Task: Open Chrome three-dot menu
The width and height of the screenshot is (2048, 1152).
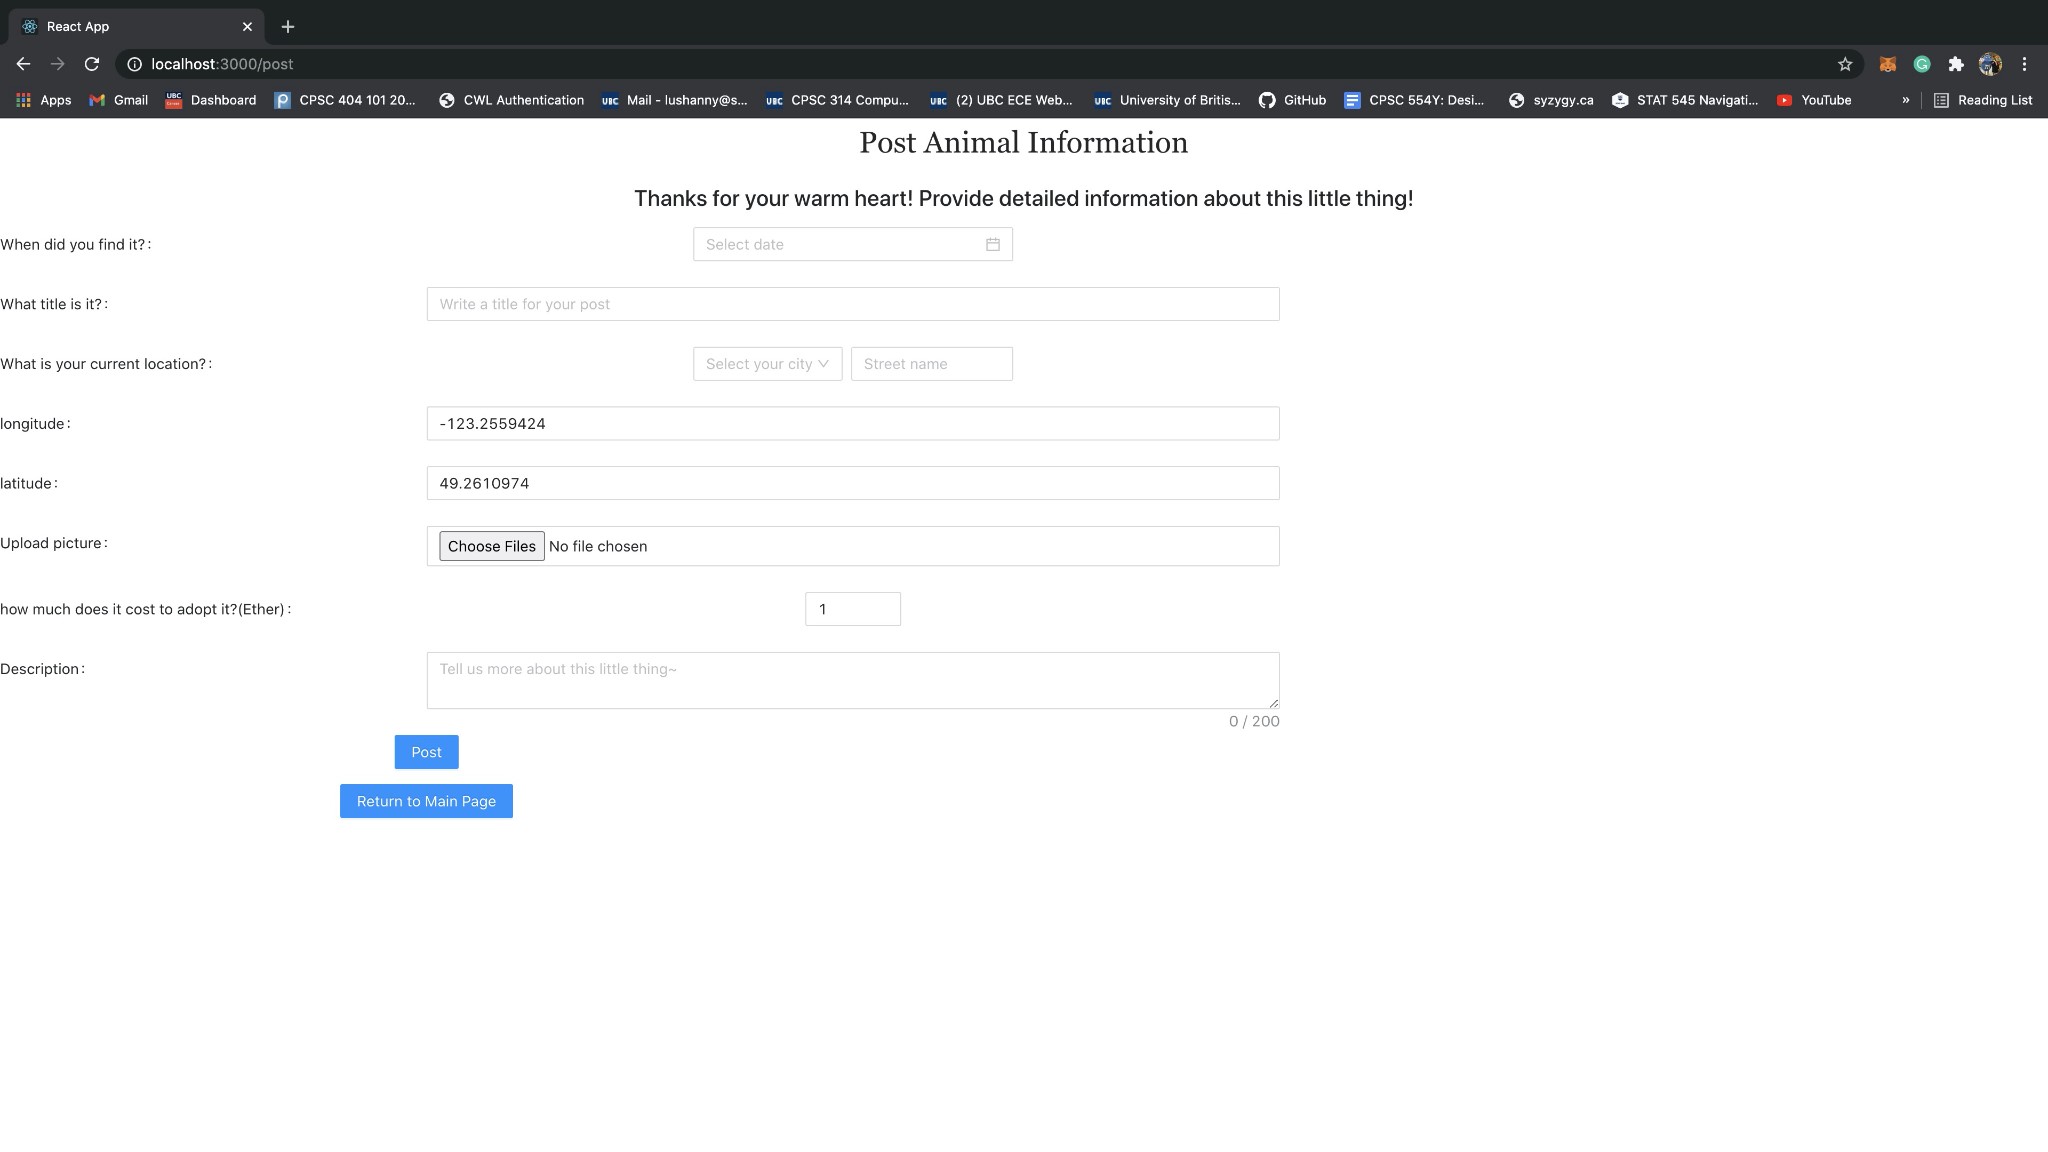Action: [x=2024, y=64]
